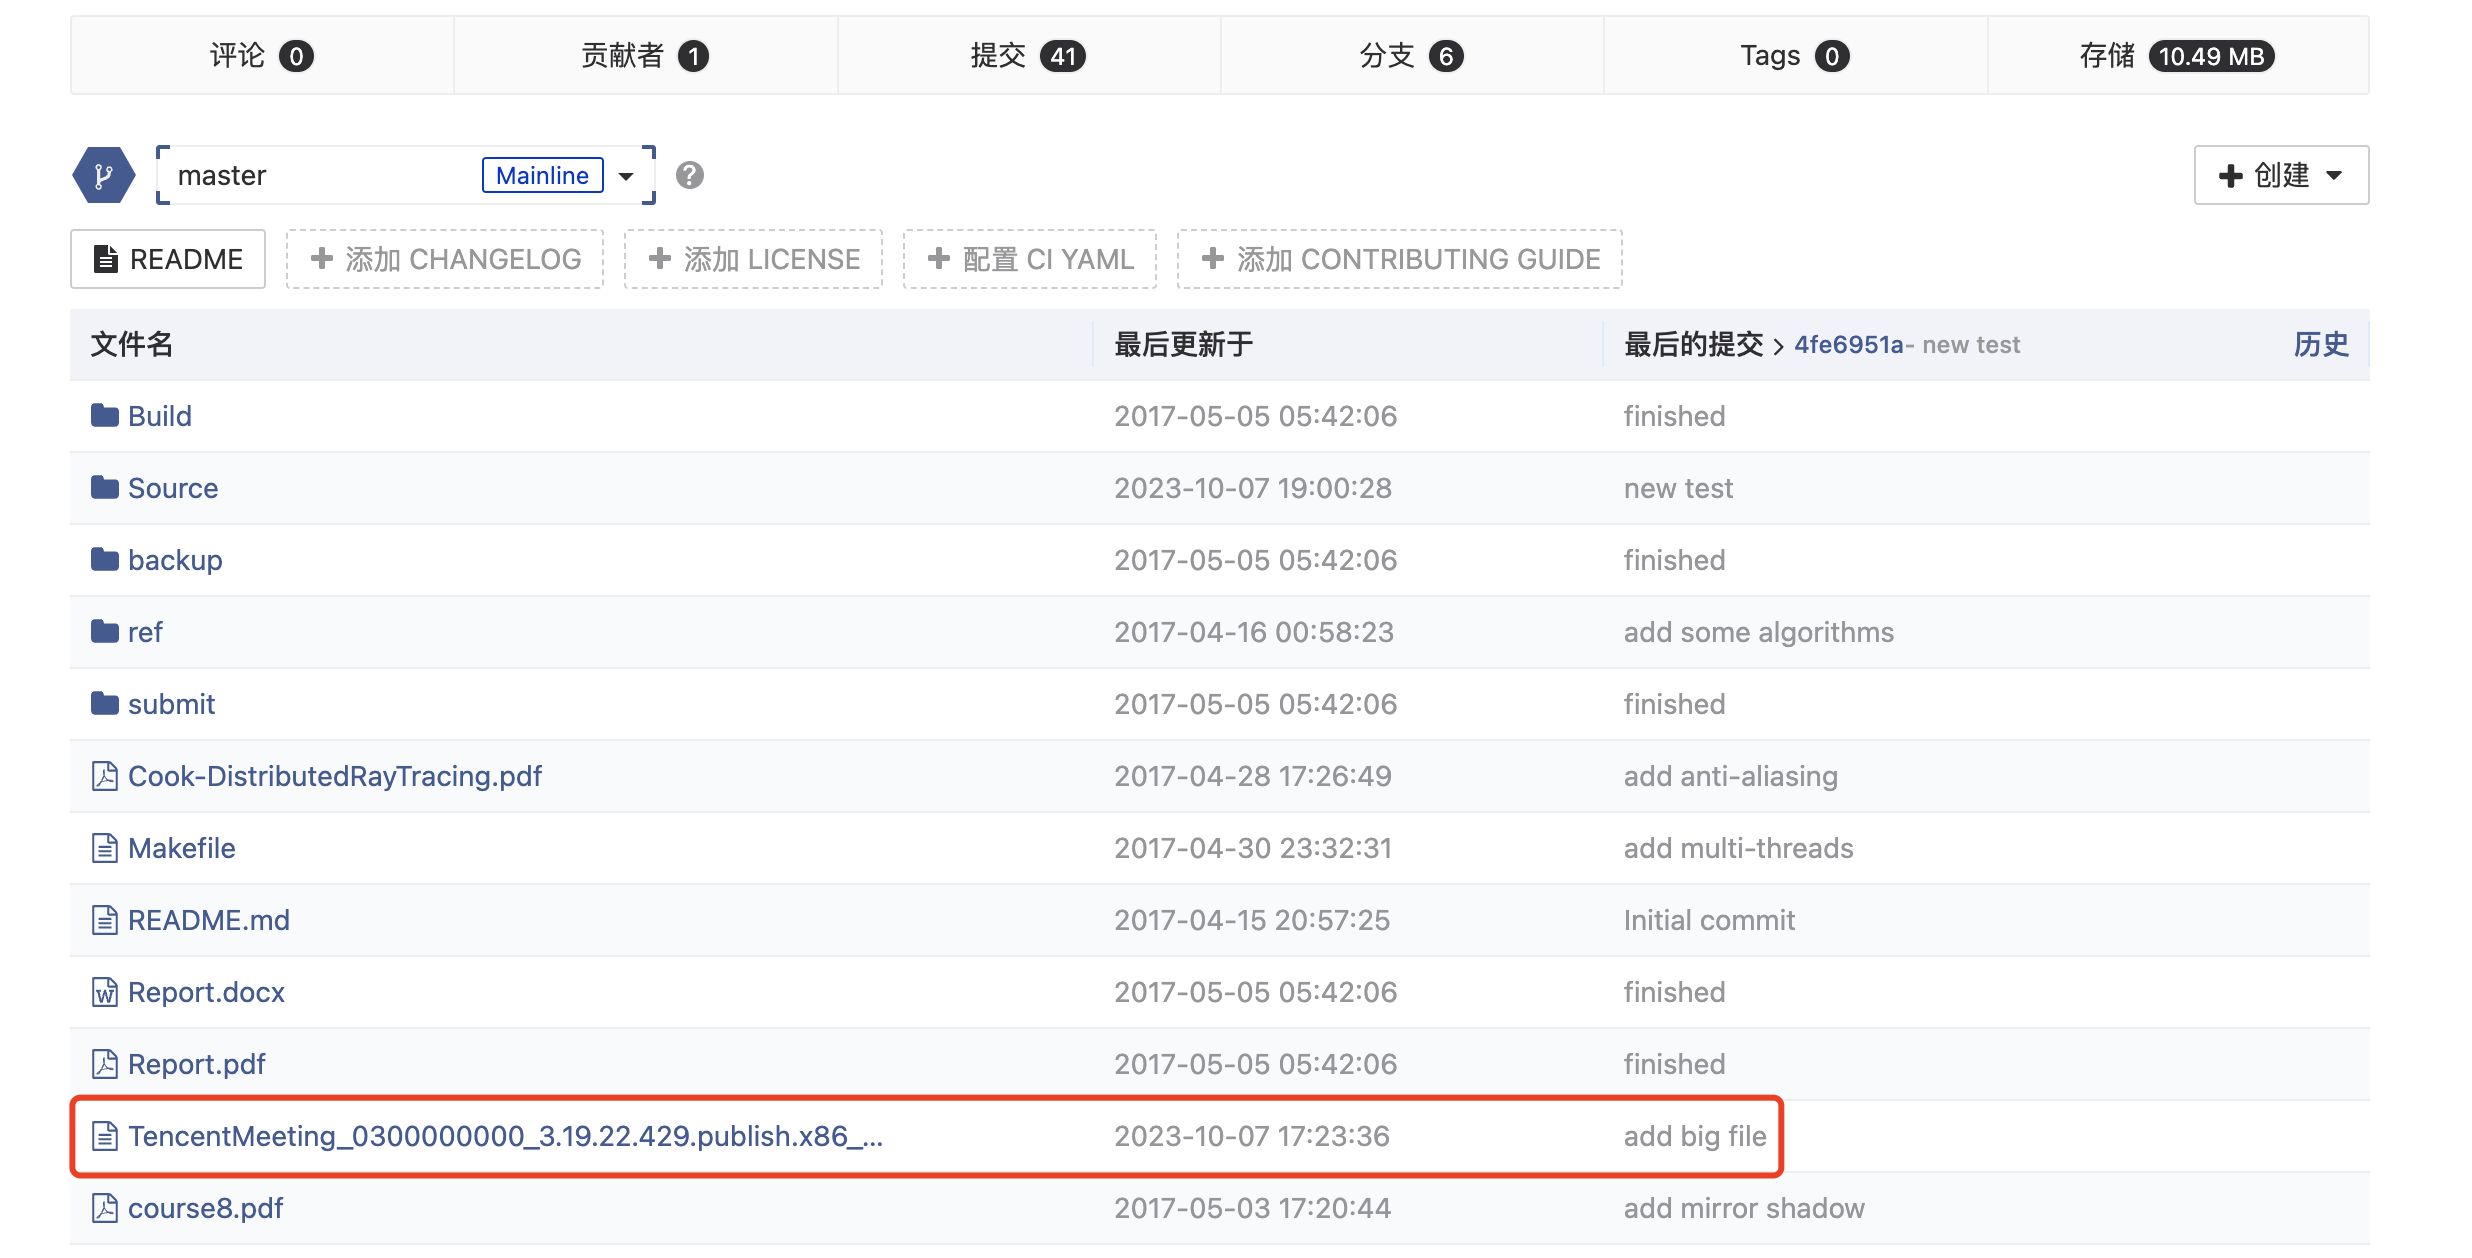Click the Cook-DistributedRayTracing.pdf file icon
Image resolution: width=2472 pixels, height=1258 pixels.
point(105,776)
